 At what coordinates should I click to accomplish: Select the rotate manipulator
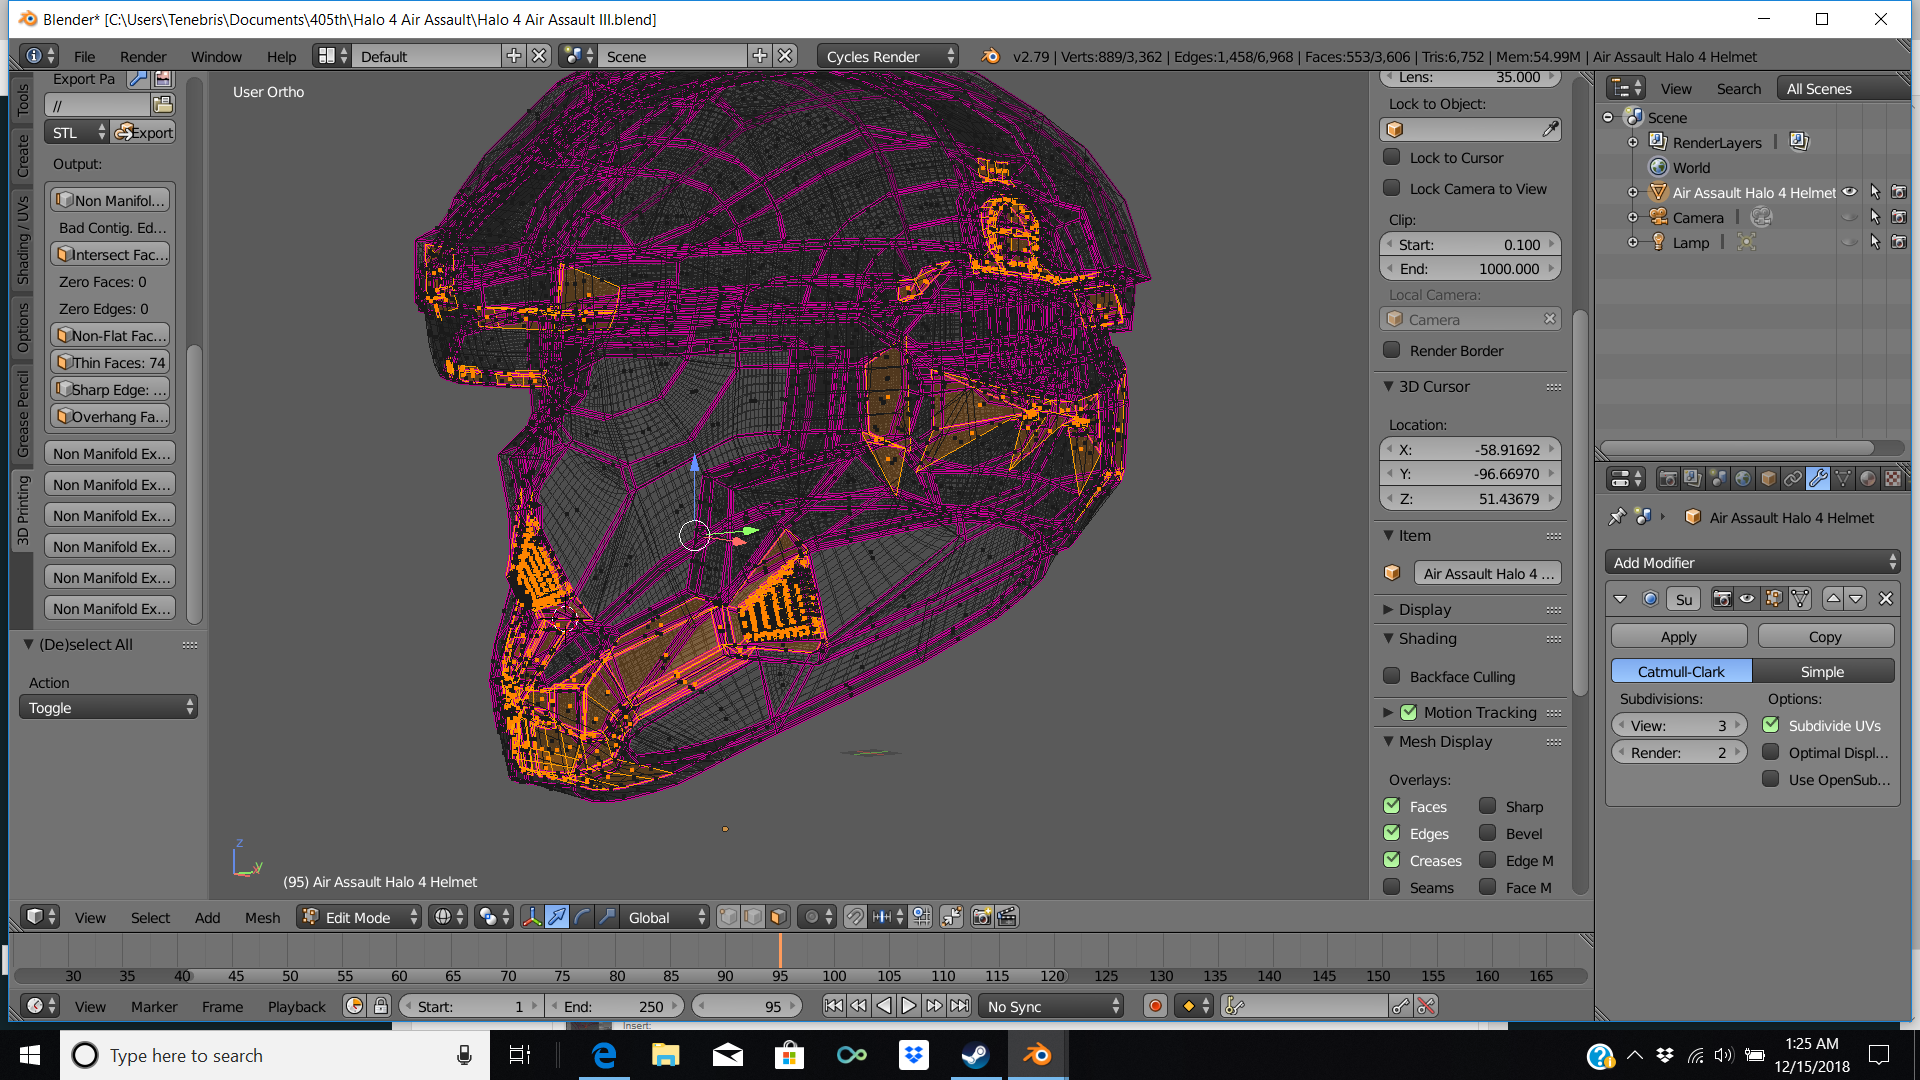(582, 917)
